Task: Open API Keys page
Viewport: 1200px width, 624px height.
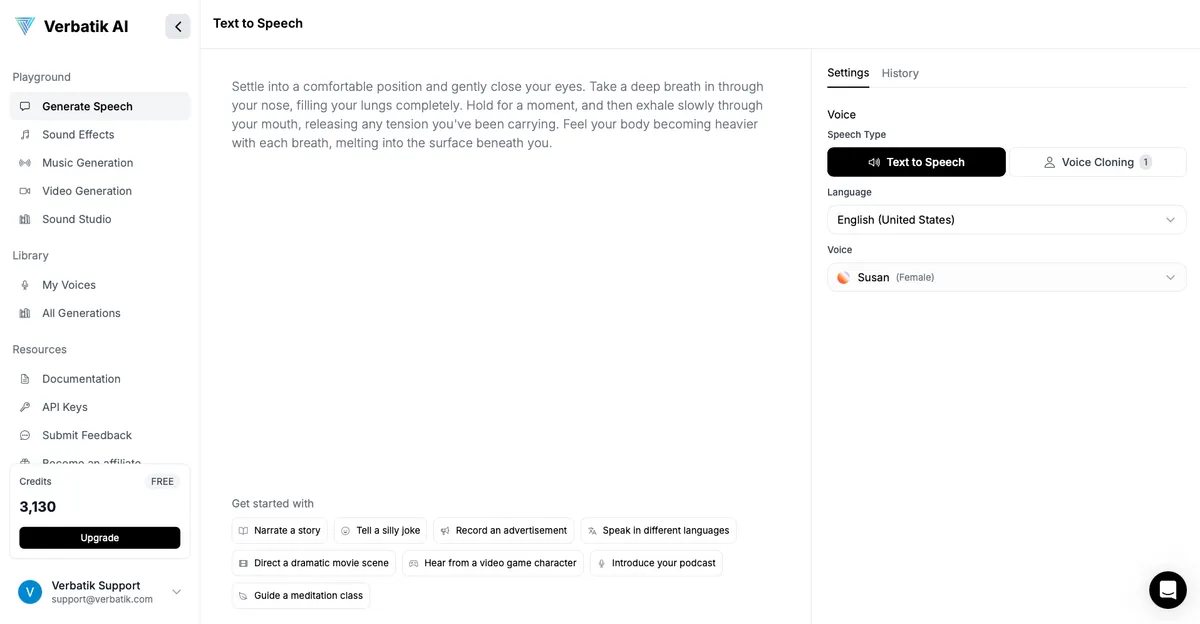Action: [x=65, y=406]
